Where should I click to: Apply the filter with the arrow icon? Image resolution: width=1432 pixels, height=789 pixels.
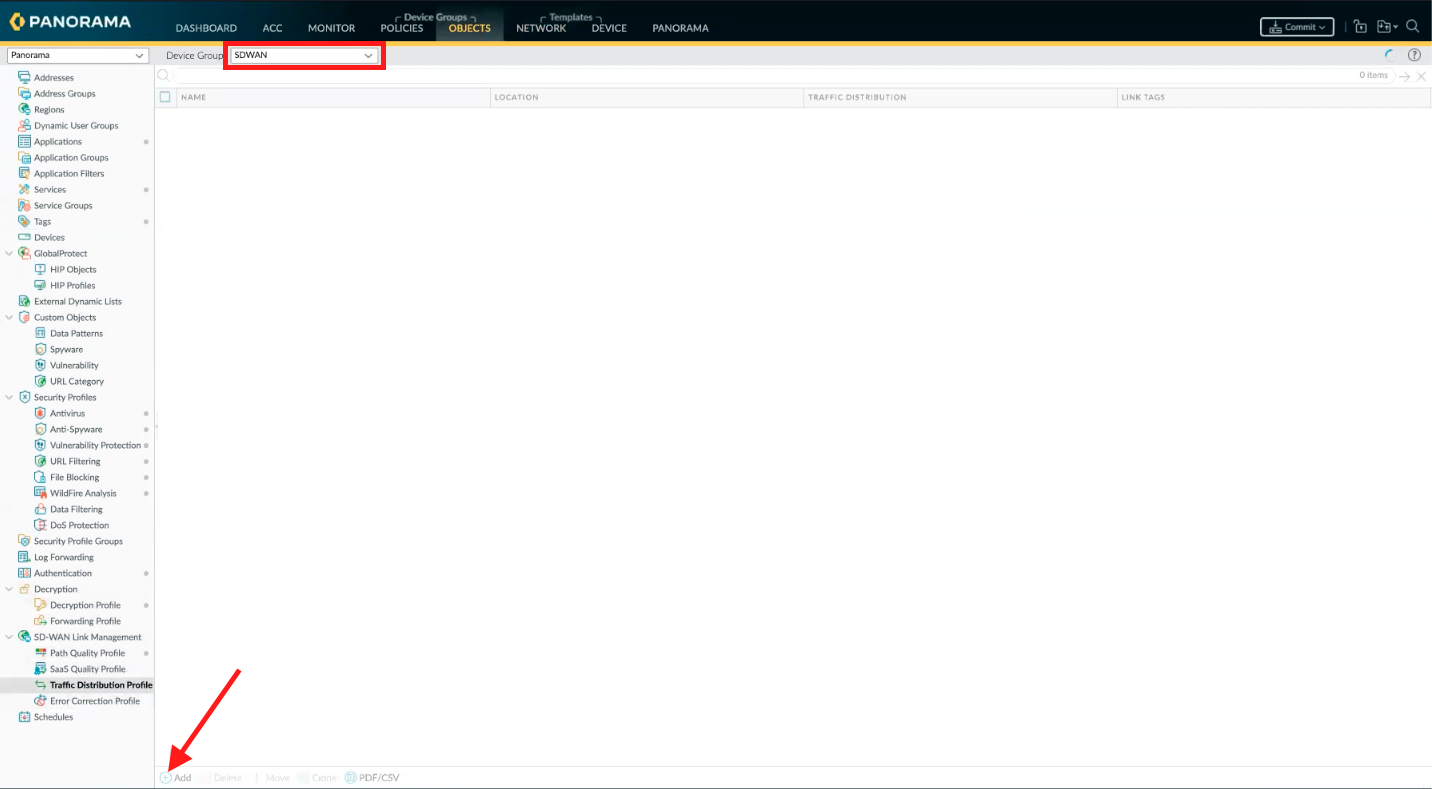coord(1404,76)
